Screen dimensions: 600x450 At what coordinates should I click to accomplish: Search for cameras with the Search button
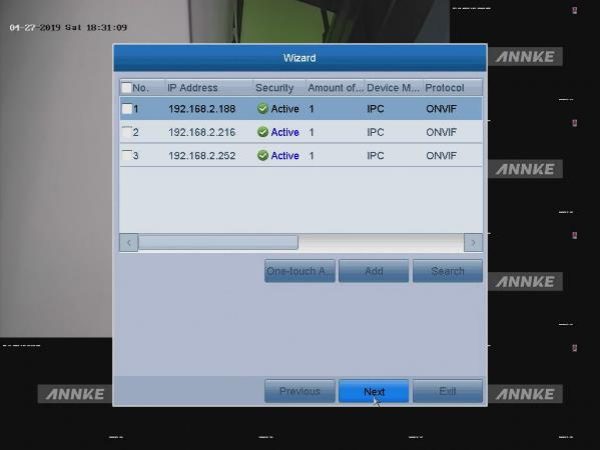447,271
